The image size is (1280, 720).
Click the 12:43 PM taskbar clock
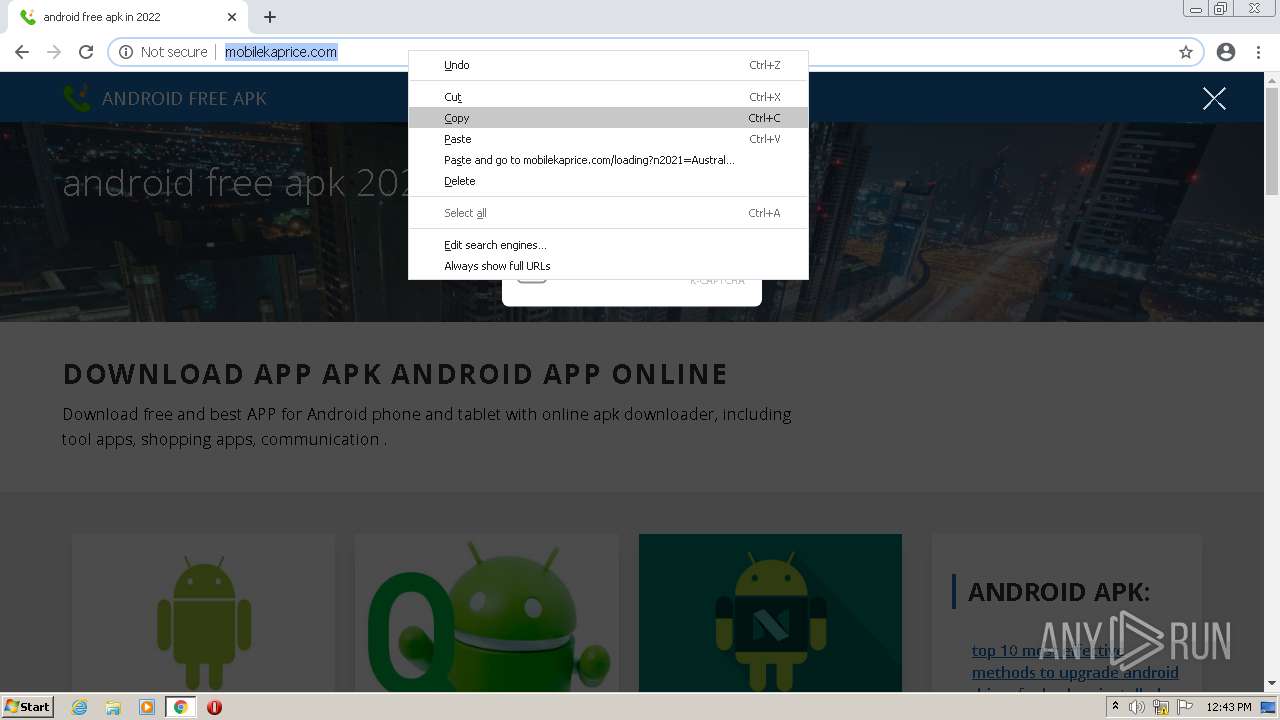(1229, 707)
